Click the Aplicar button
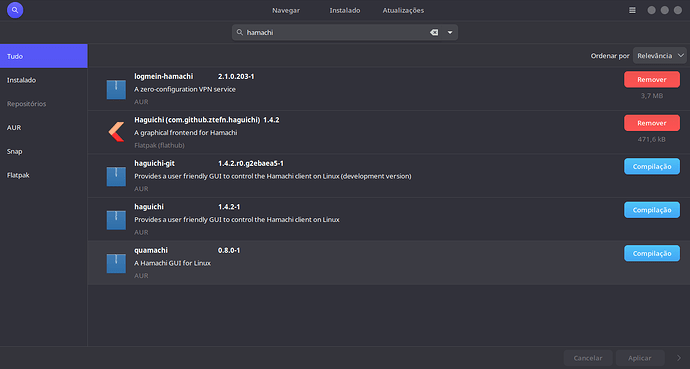690x369 pixels. pyautogui.click(x=640, y=358)
